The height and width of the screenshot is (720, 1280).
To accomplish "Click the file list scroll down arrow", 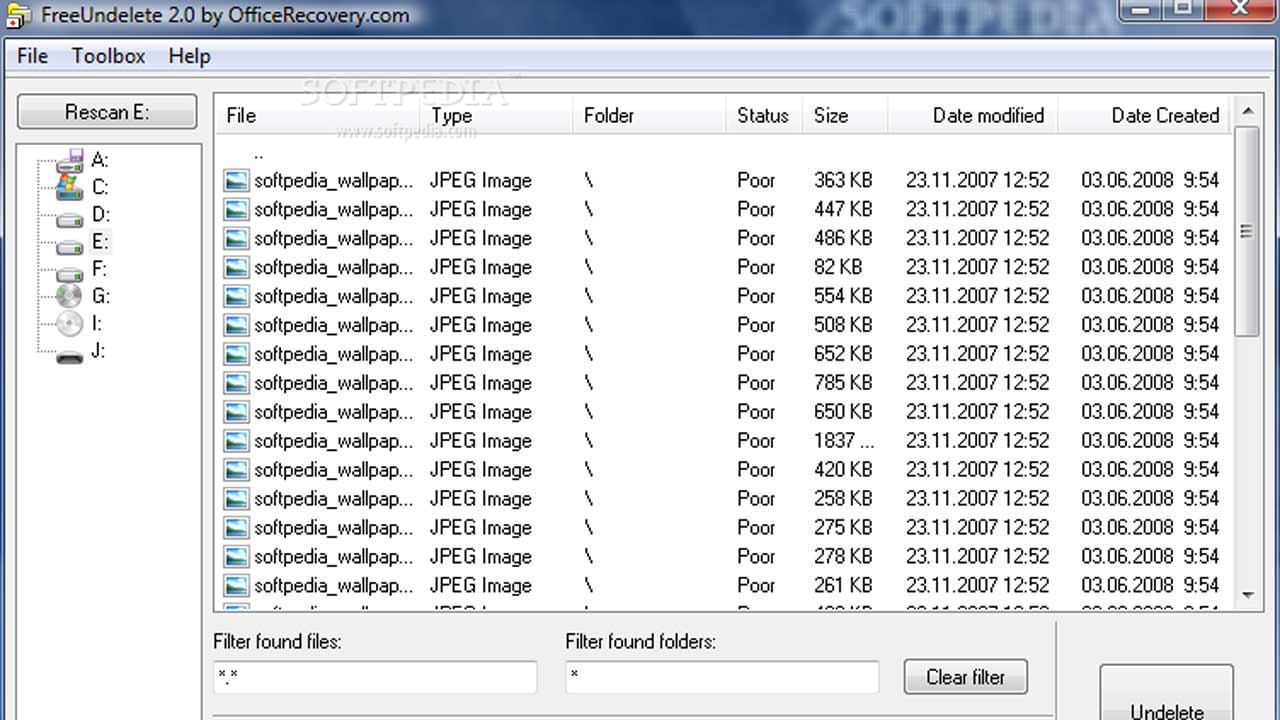I will 1247,595.
